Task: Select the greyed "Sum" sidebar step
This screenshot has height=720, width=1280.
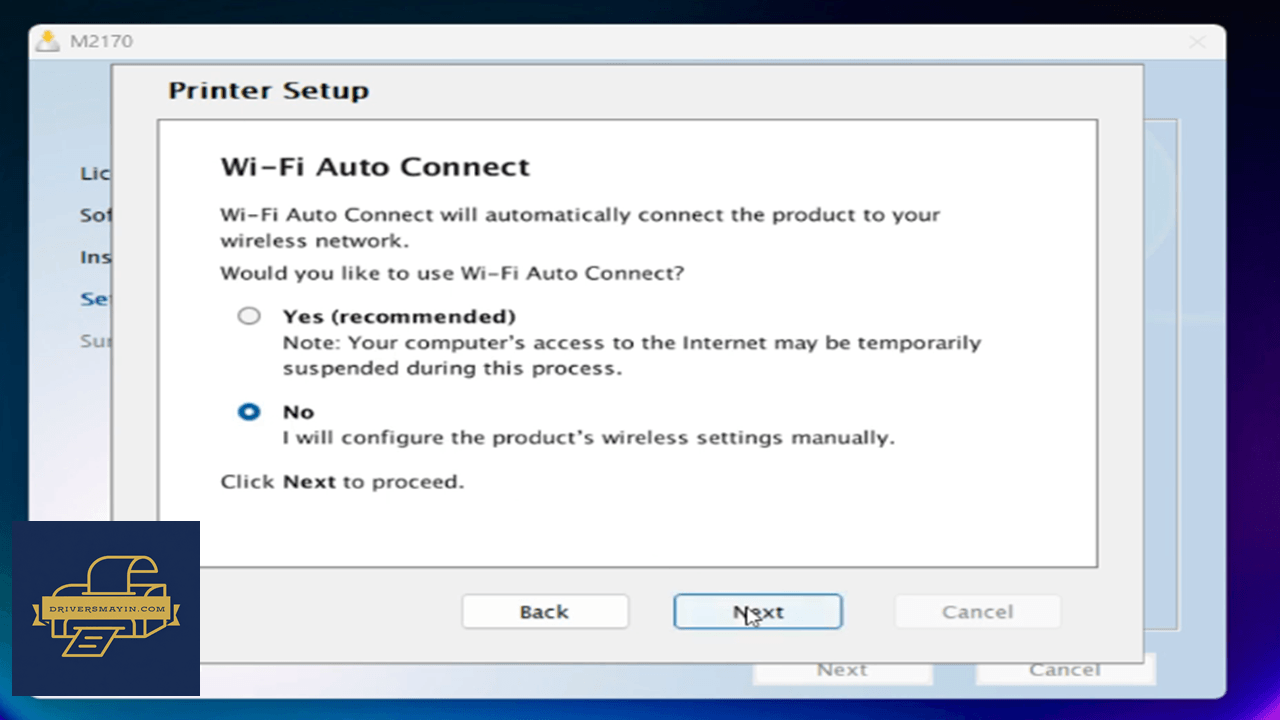Action: pyautogui.click(x=95, y=341)
